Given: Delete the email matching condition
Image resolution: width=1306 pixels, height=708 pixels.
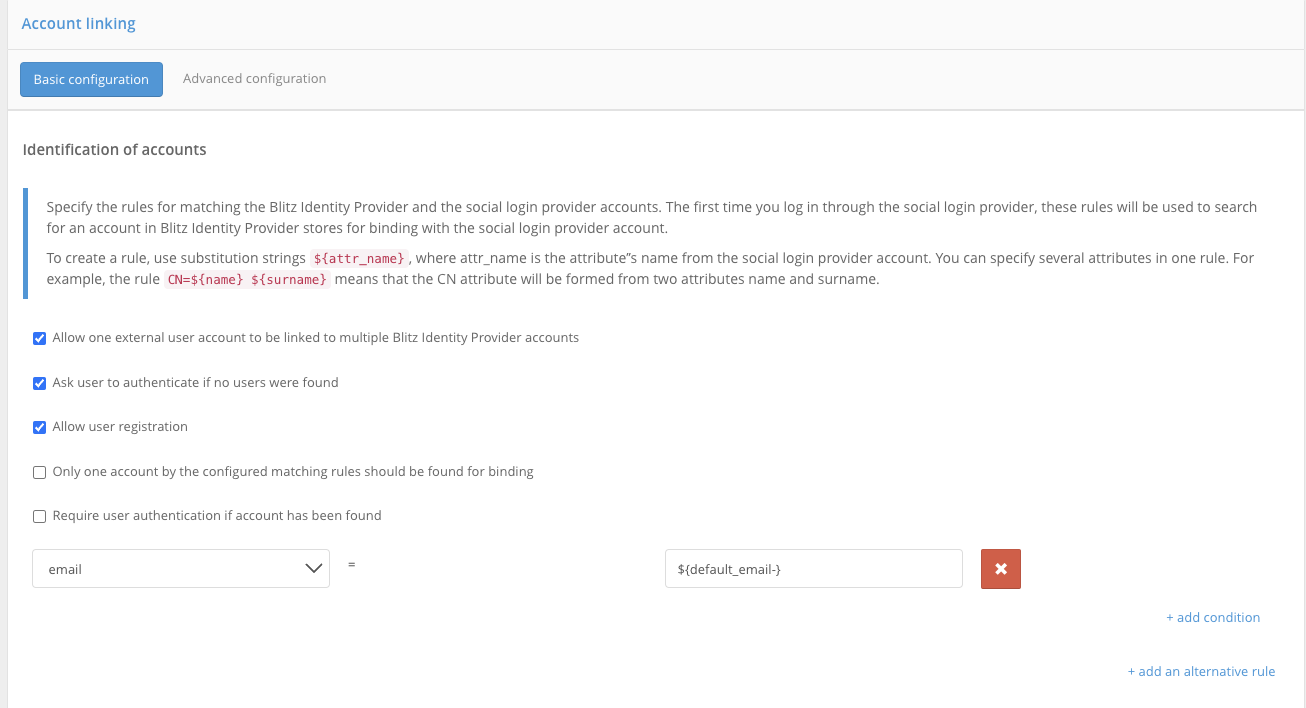Looking at the screenshot, I should (x=1001, y=569).
